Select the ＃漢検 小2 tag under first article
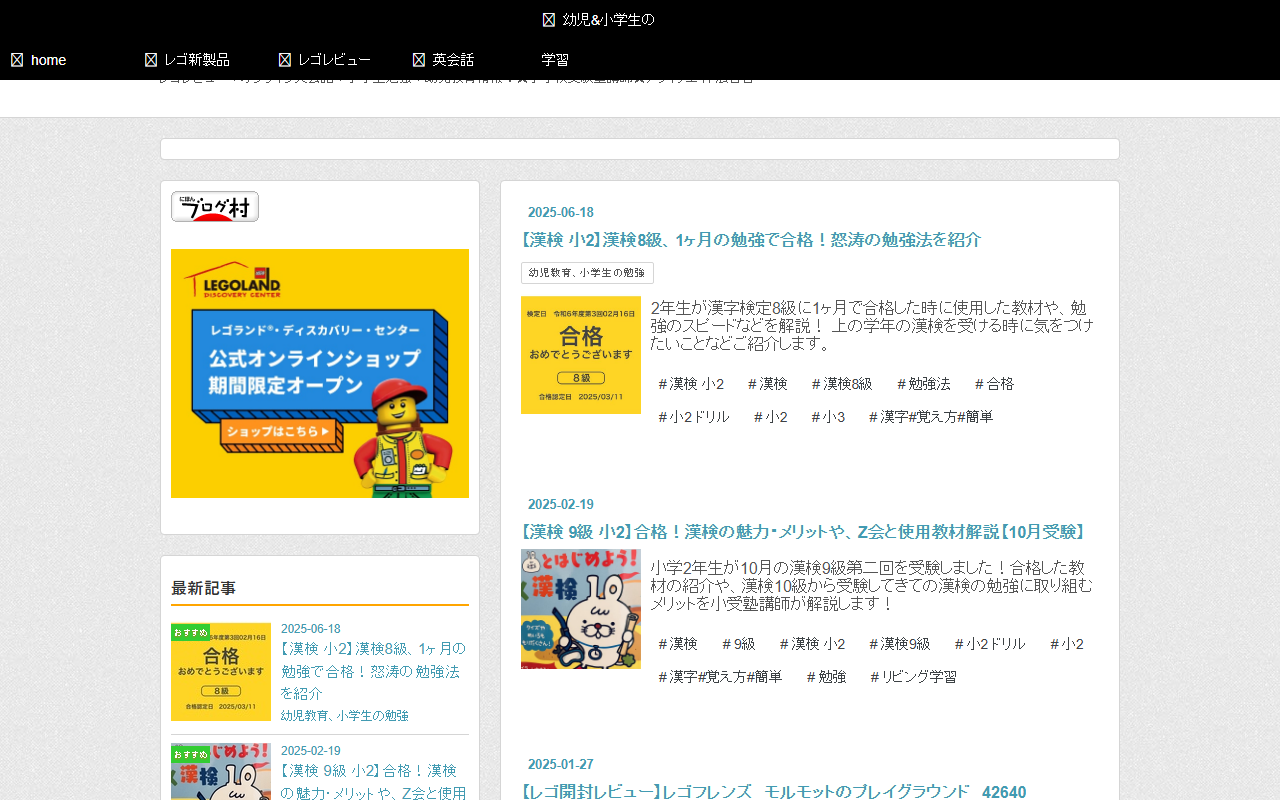 click(690, 384)
